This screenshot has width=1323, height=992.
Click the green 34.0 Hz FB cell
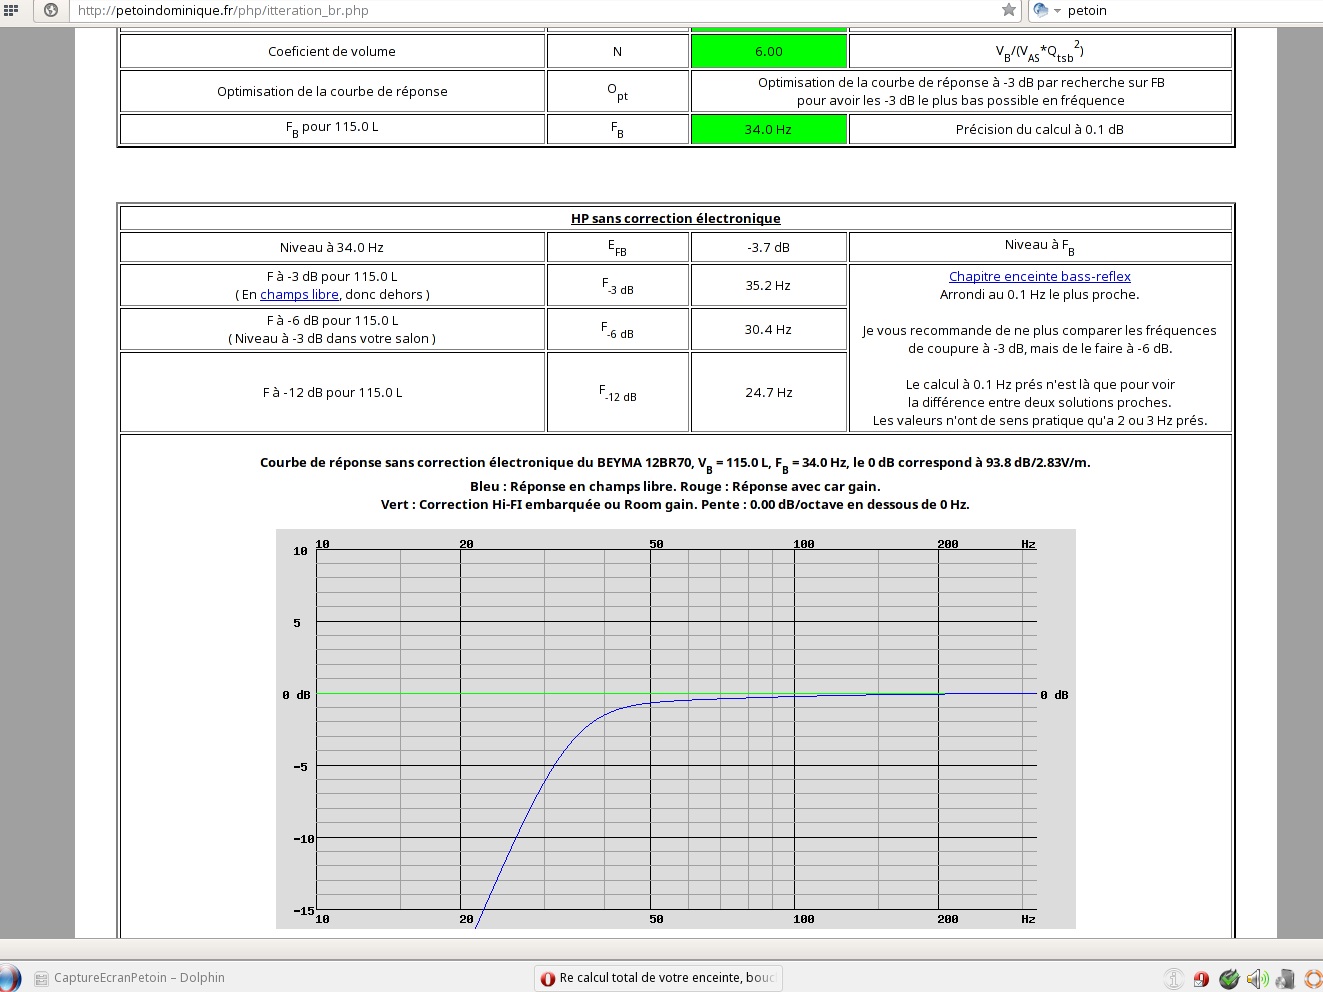coord(768,129)
